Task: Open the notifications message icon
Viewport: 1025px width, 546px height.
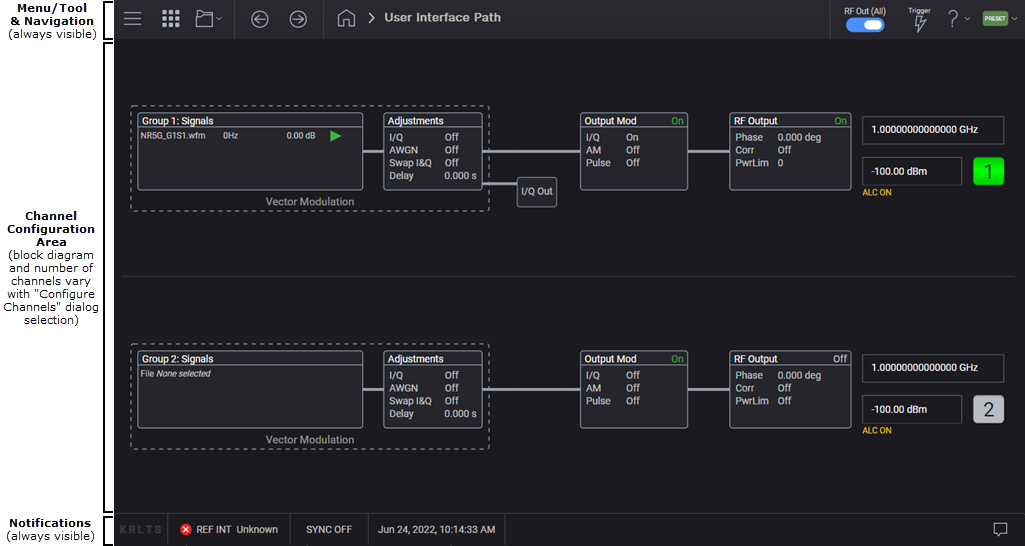Action: [999, 529]
